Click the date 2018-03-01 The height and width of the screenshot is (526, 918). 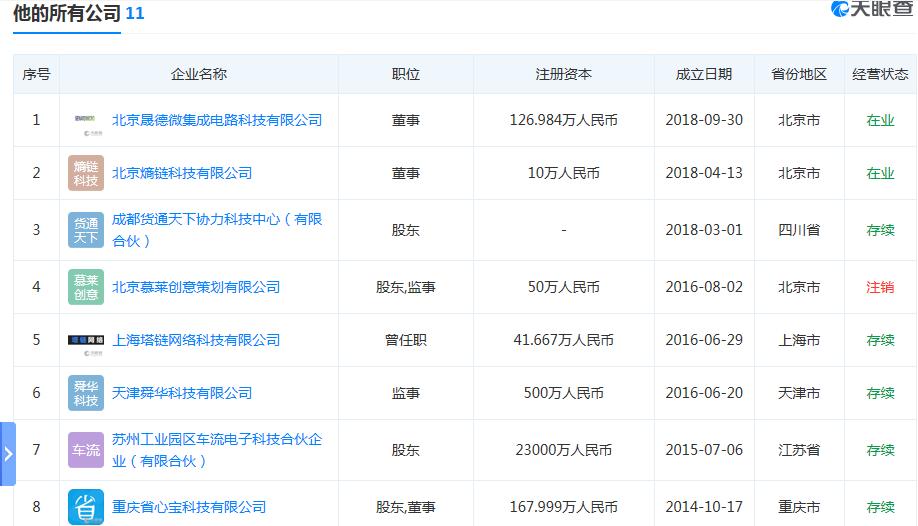[x=704, y=230]
